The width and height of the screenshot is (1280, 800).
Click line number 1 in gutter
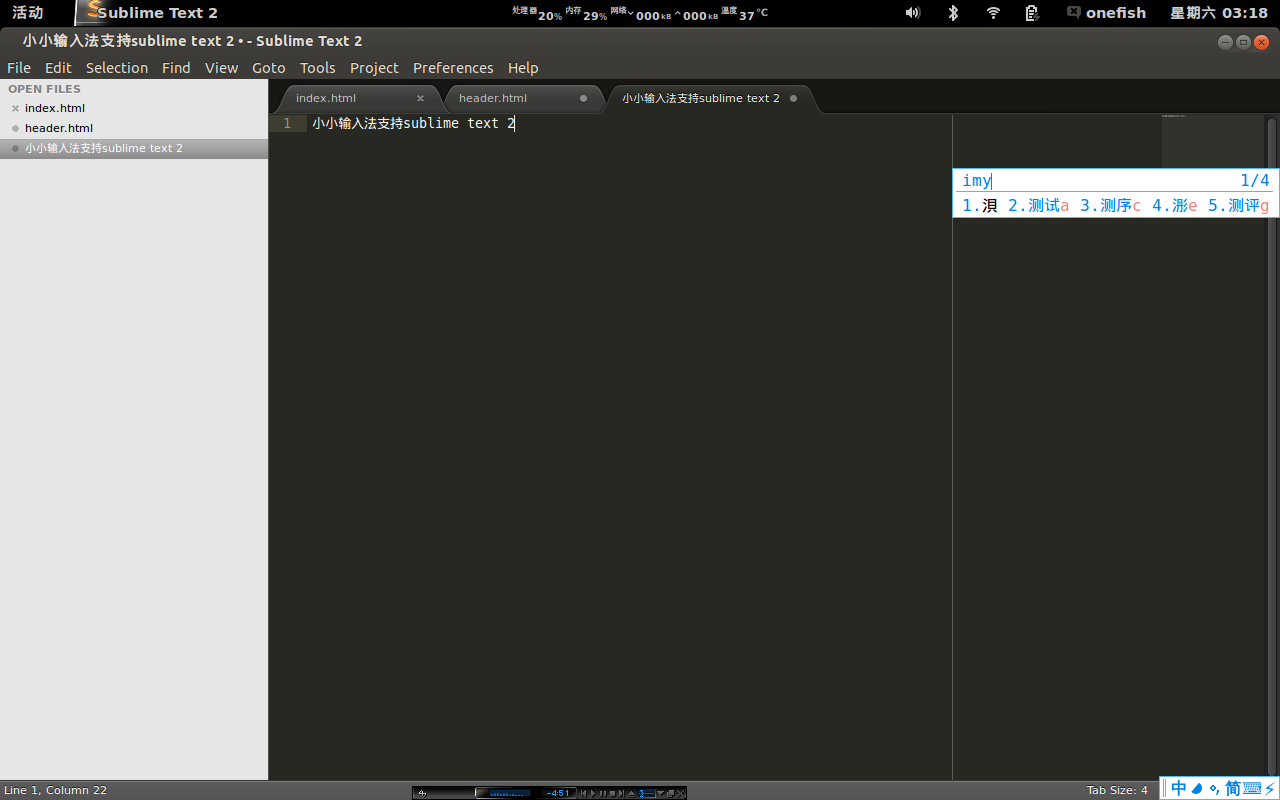[x=287, y=123]
